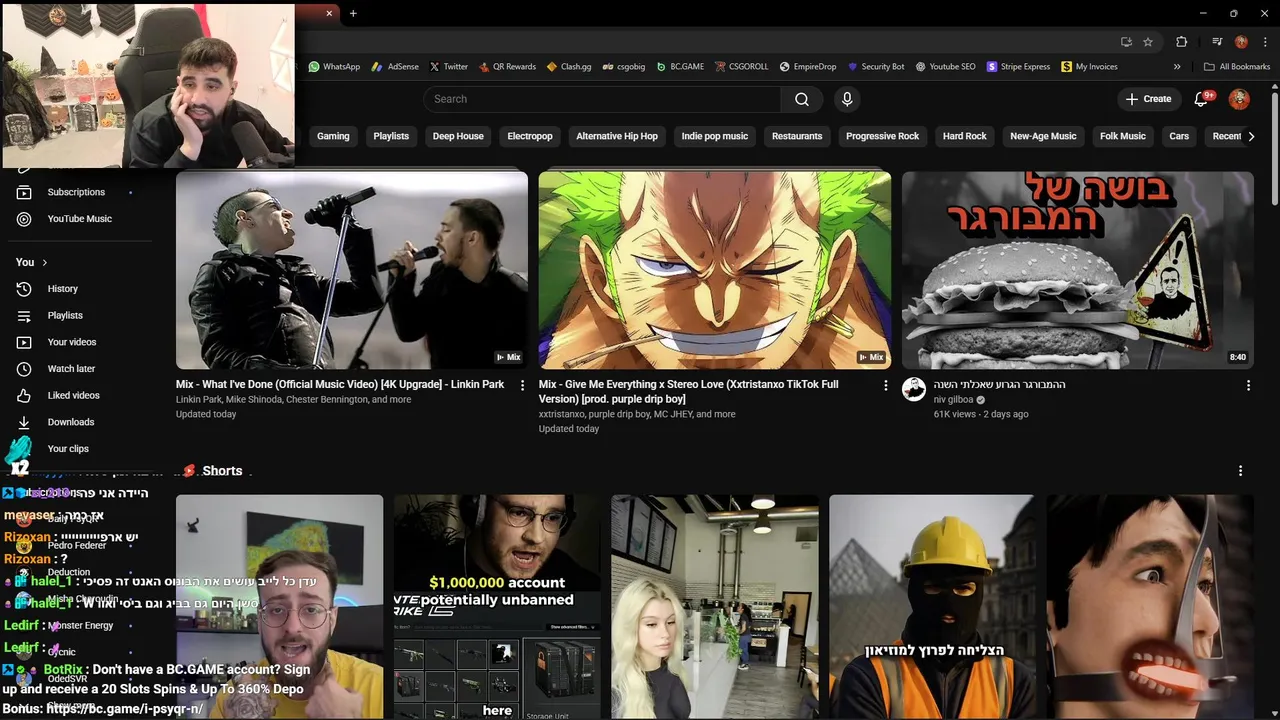
Task: Open the yellow hard hat Short
Action: tap(933, 607)
